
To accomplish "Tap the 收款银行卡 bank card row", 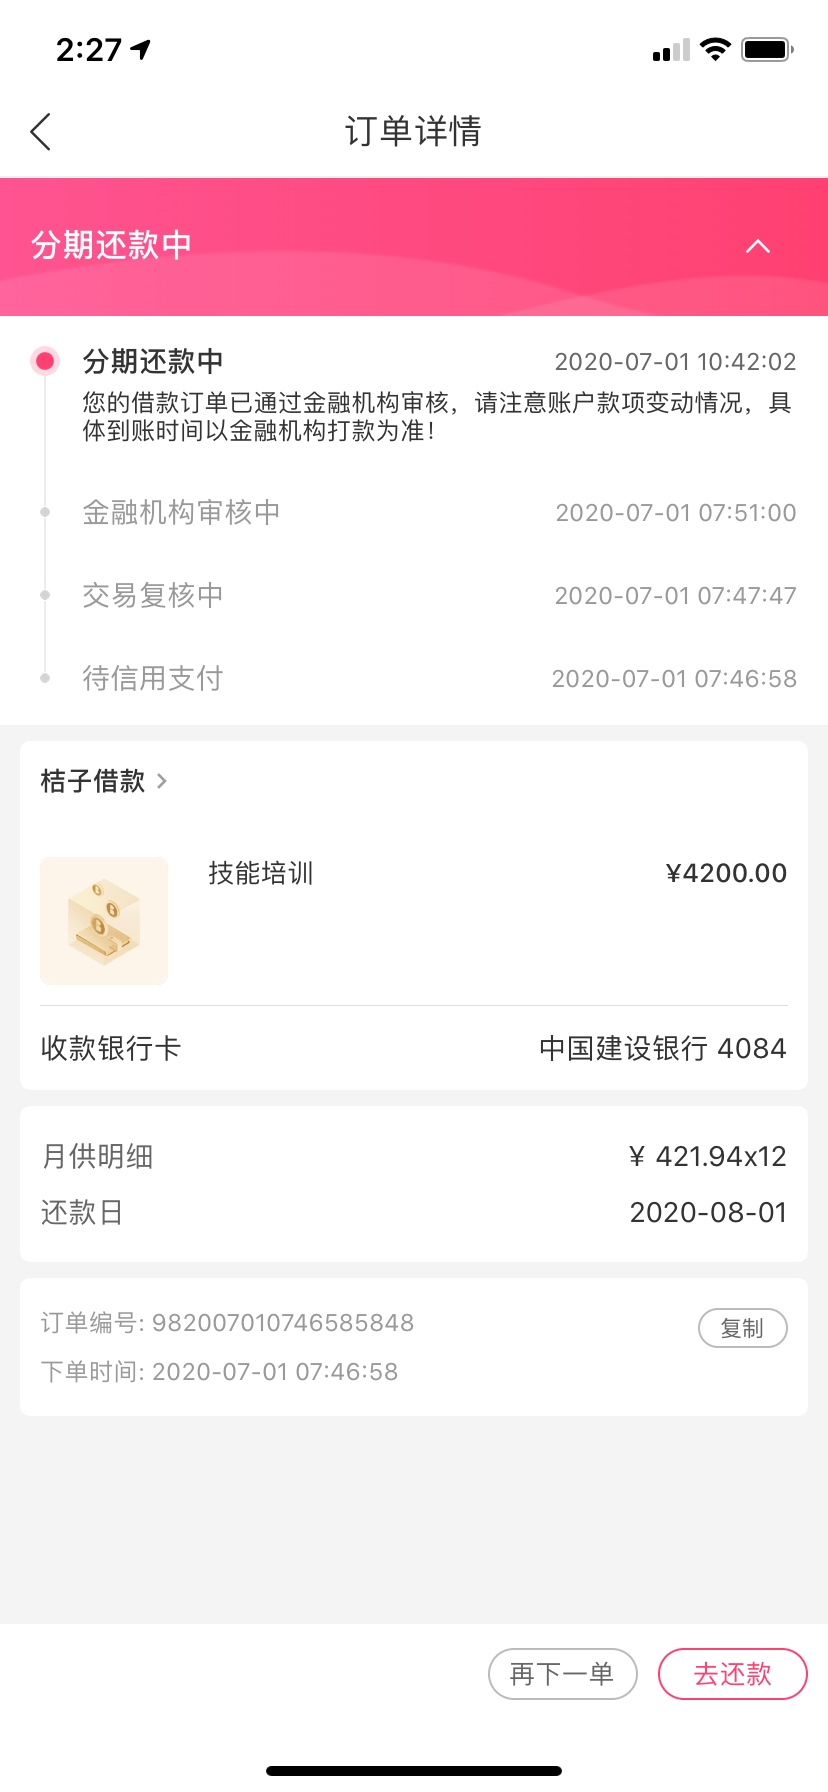I will pos(414,1048).
